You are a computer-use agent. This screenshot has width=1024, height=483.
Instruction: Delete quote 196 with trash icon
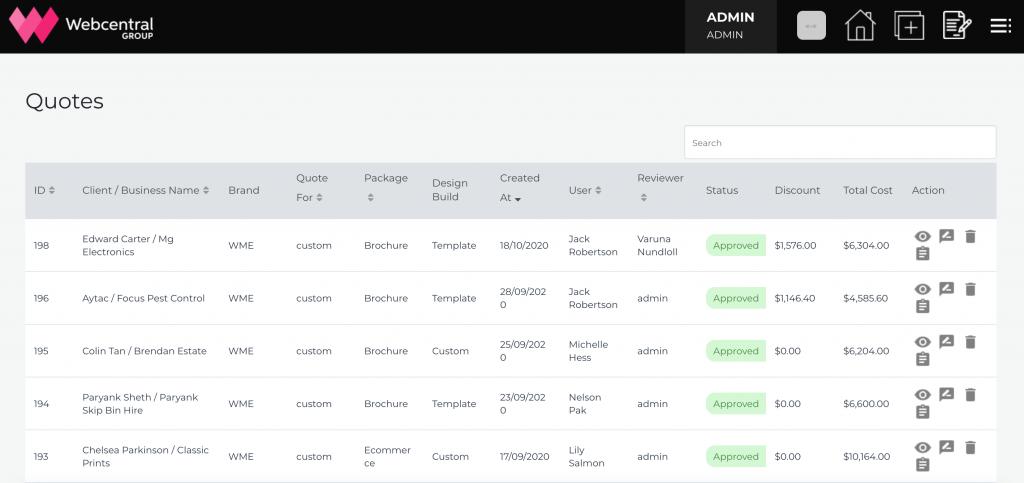pos(970,289)
